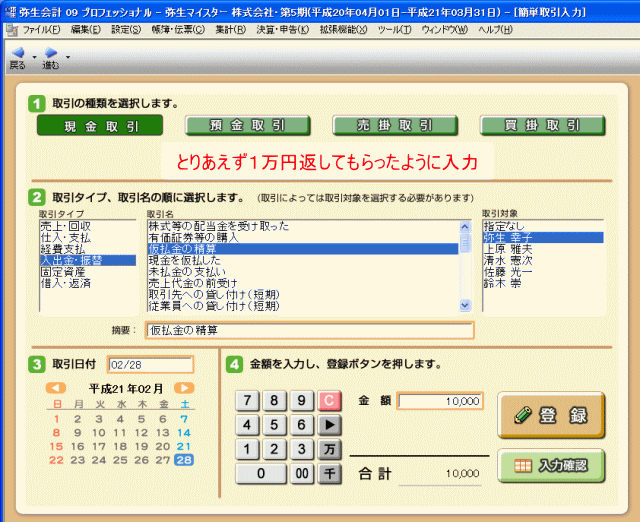Select 仮払金の精算 in 取引名 list
Screen dimensions: 640x522
coord(303,249)
